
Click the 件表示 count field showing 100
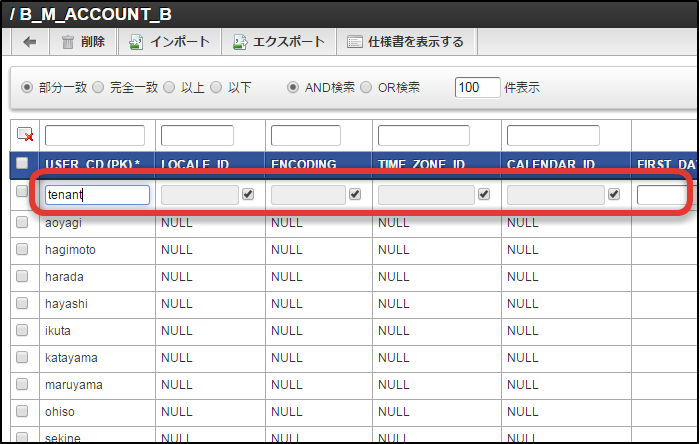[x=477, y=87]
